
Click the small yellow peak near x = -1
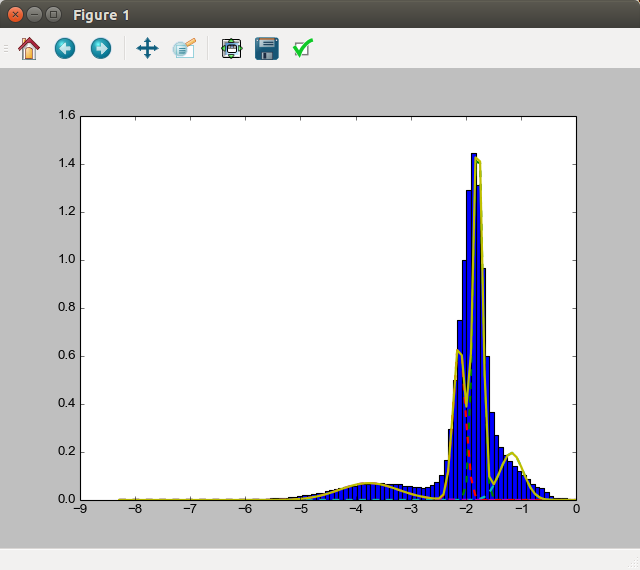(513, 454)
